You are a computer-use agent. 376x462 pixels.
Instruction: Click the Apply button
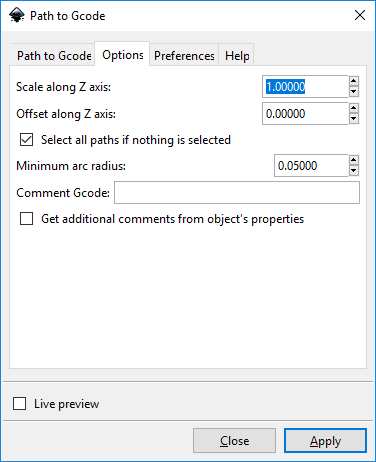coord(325,441)
